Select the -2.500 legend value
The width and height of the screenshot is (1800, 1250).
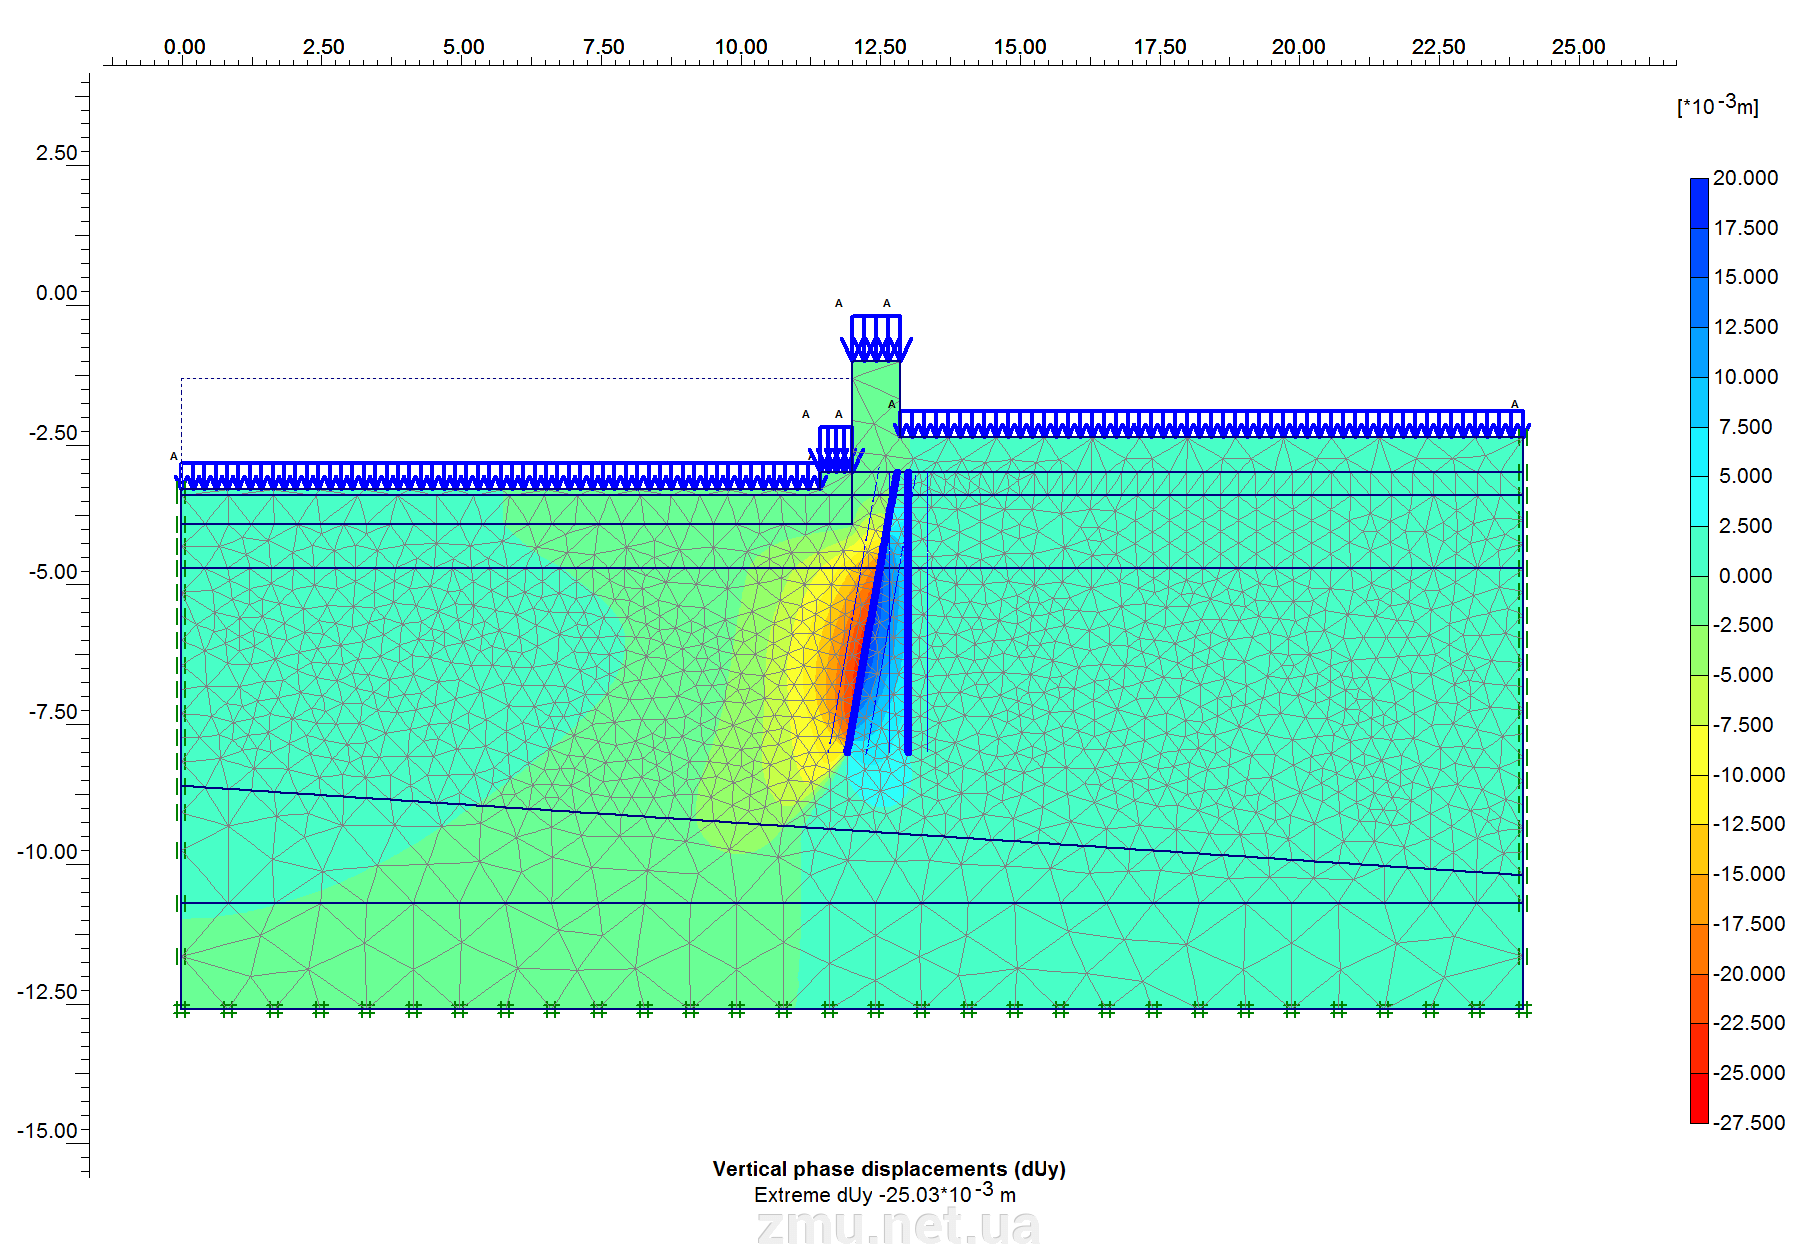tap(1743, 625)
